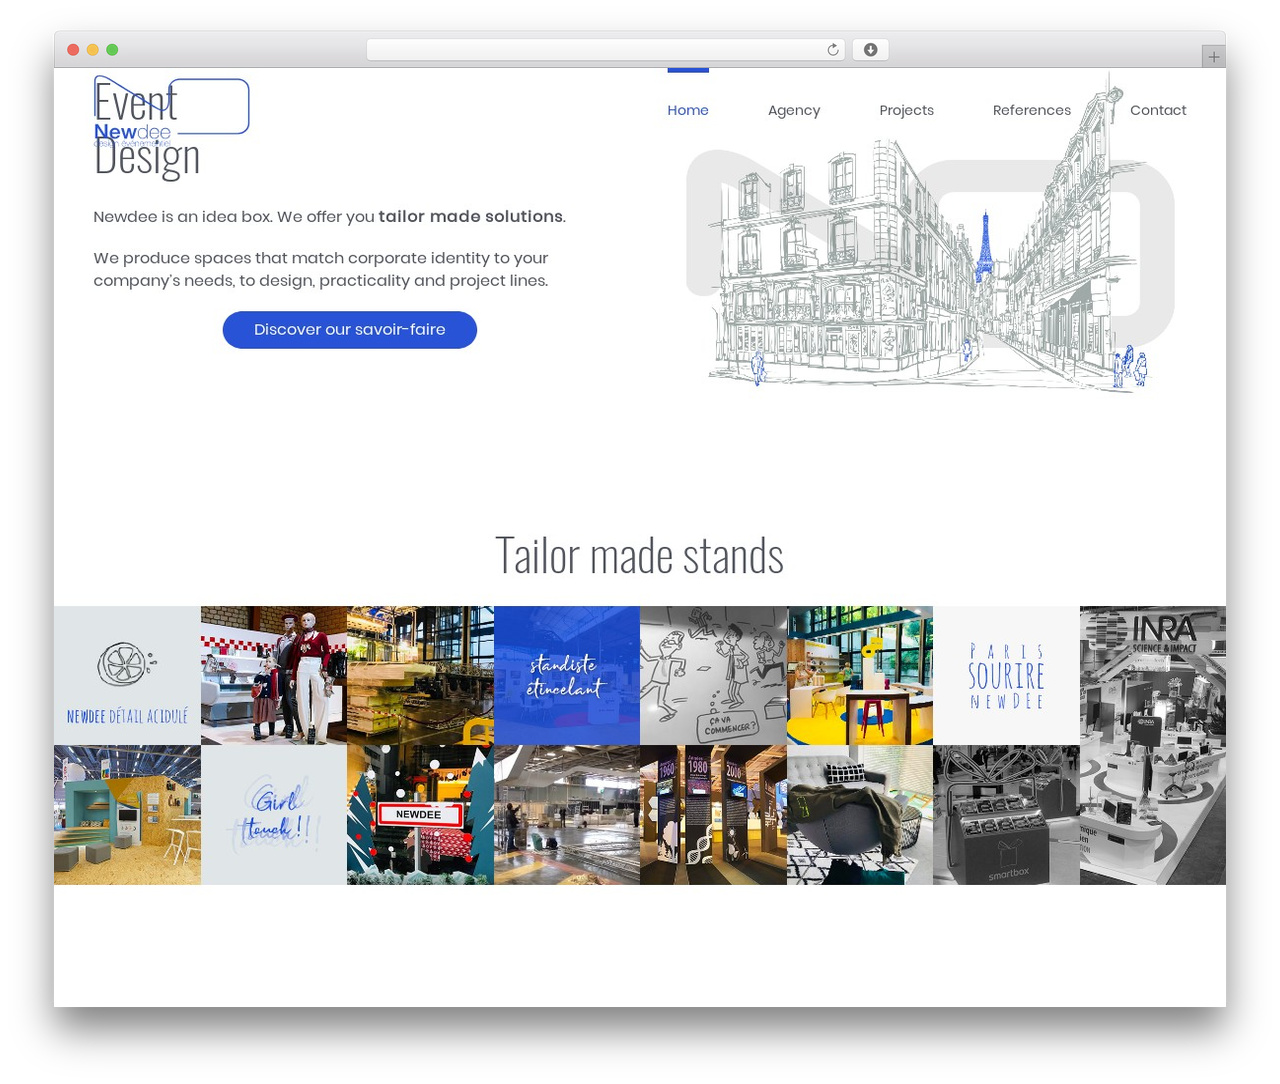The width and height of the screenshot is (1280, 1084).
Task: Open the INRA Science & Impact thumbnail
Action: click(x=1153, y=745)
